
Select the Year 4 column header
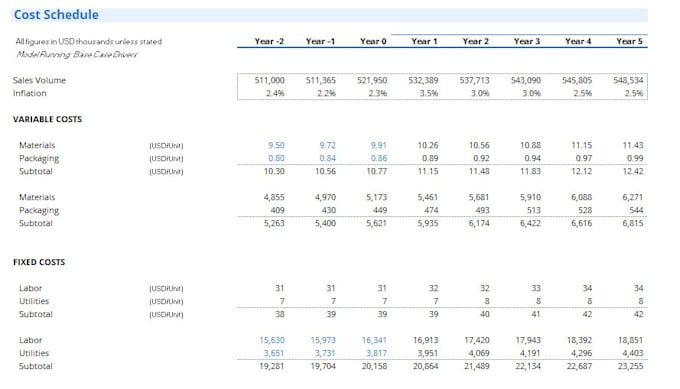578,41
